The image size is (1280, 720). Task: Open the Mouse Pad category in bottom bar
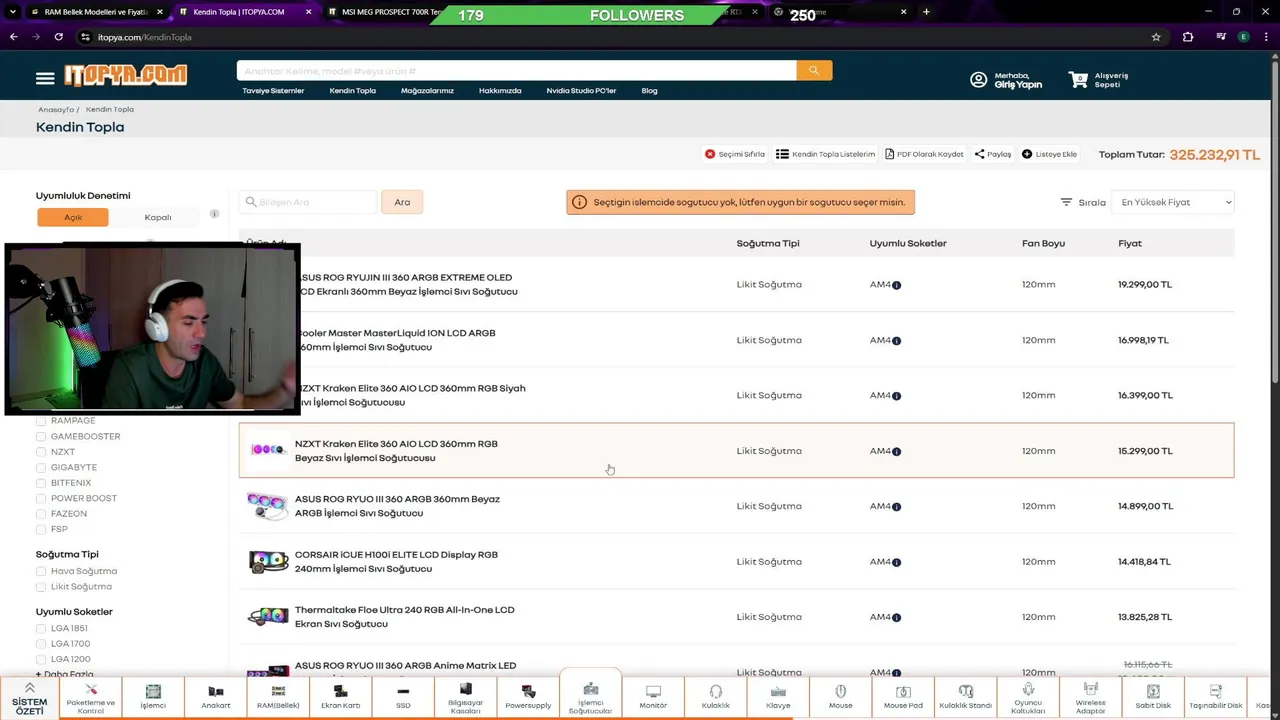(x=903, y=697)
